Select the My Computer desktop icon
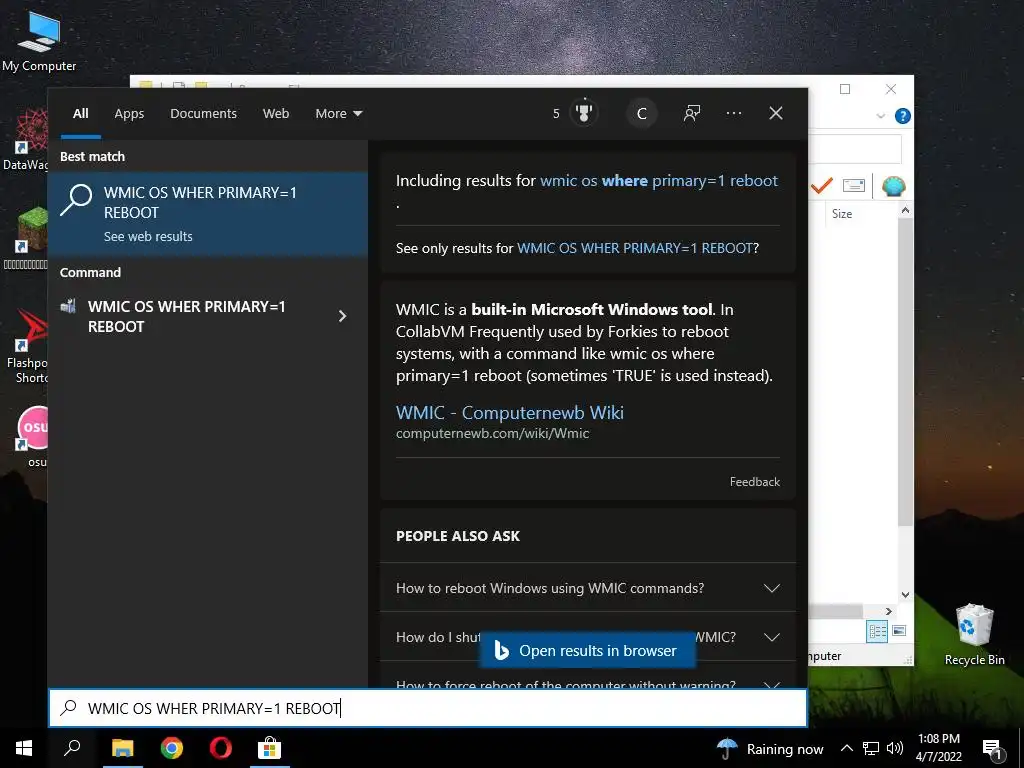This screenshot has width=1024, height=768. pyautogui.click(x=39, y=40)
